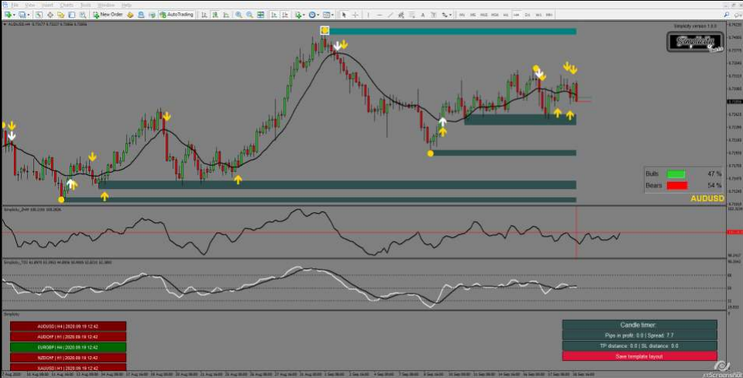Open the Insert menu
This screenshot has height=378, width=743.
pyautogui.click(x=47, y=5)
